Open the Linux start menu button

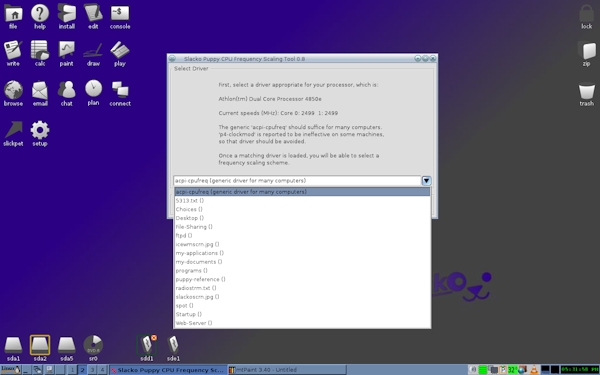[x=10, y=370]
